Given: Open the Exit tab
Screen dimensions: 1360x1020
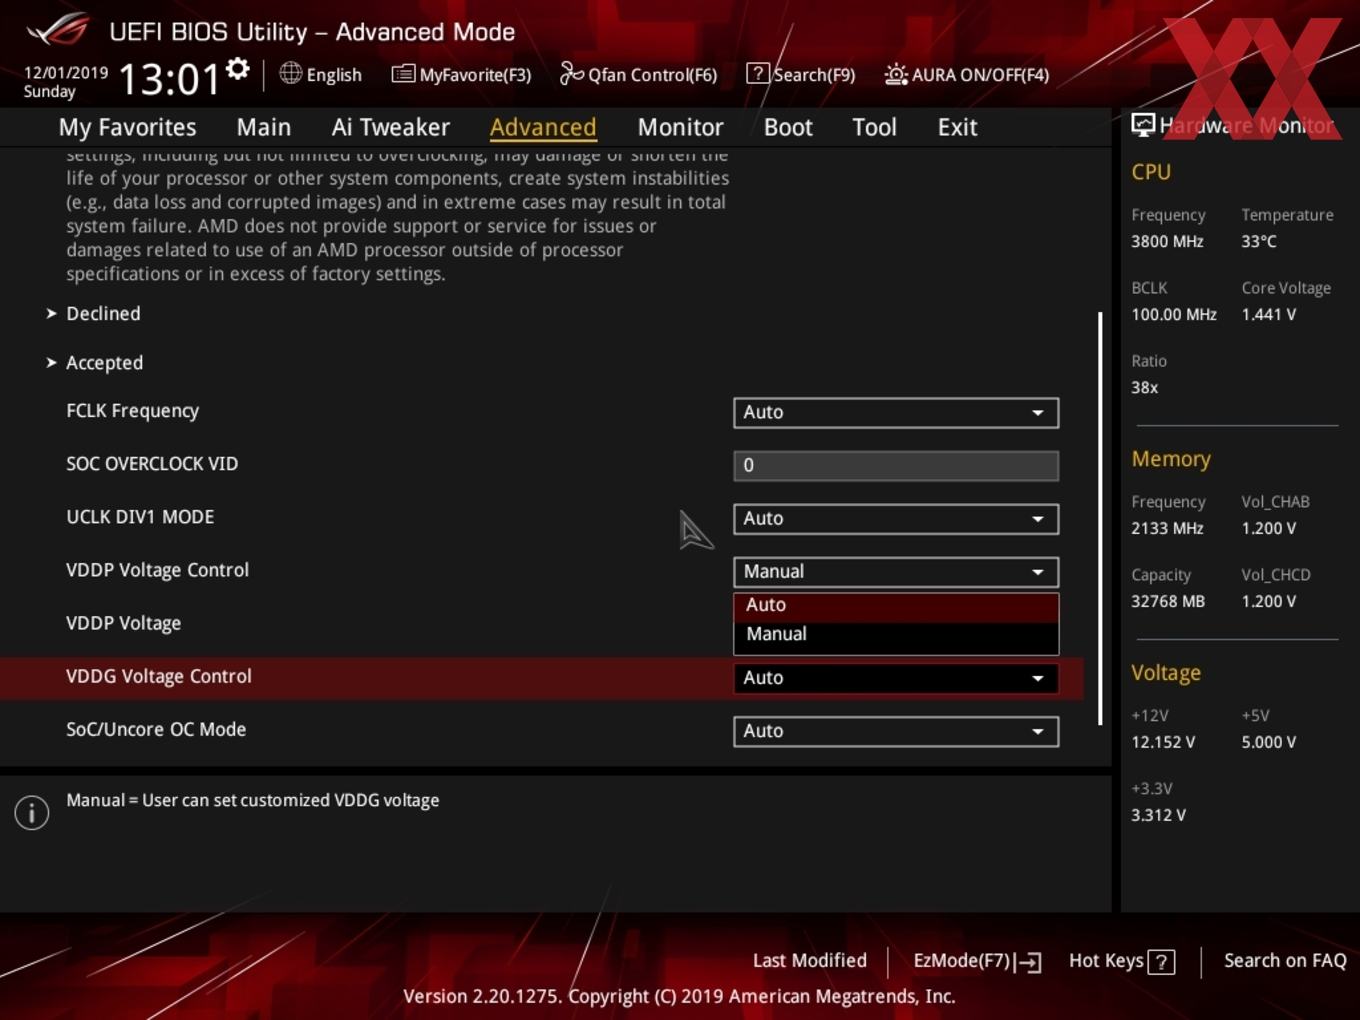Looking at the screenshot, I should (x=957, y=127).
